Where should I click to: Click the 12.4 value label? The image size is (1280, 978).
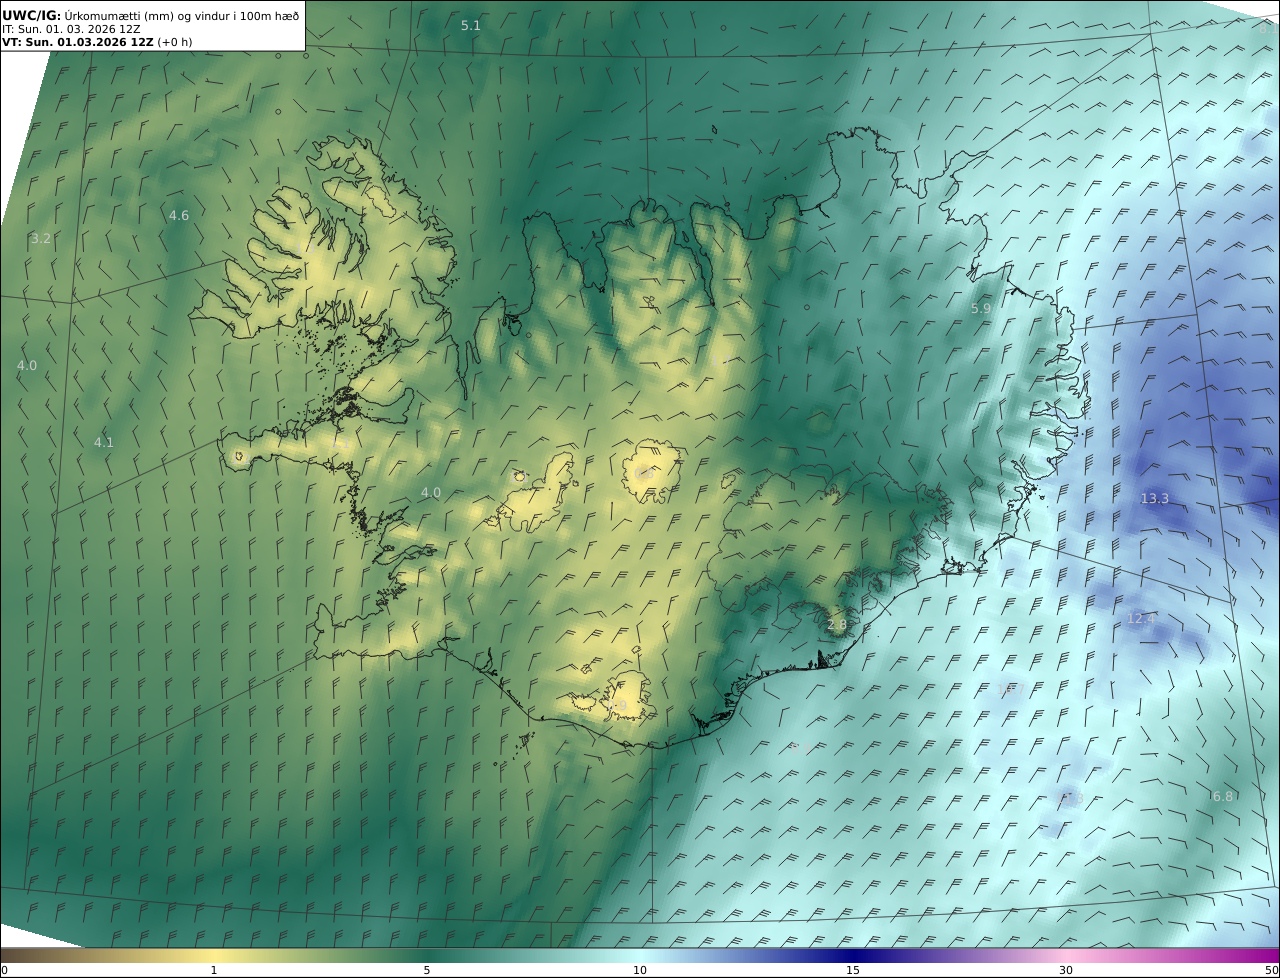(x=1141, y=618)
